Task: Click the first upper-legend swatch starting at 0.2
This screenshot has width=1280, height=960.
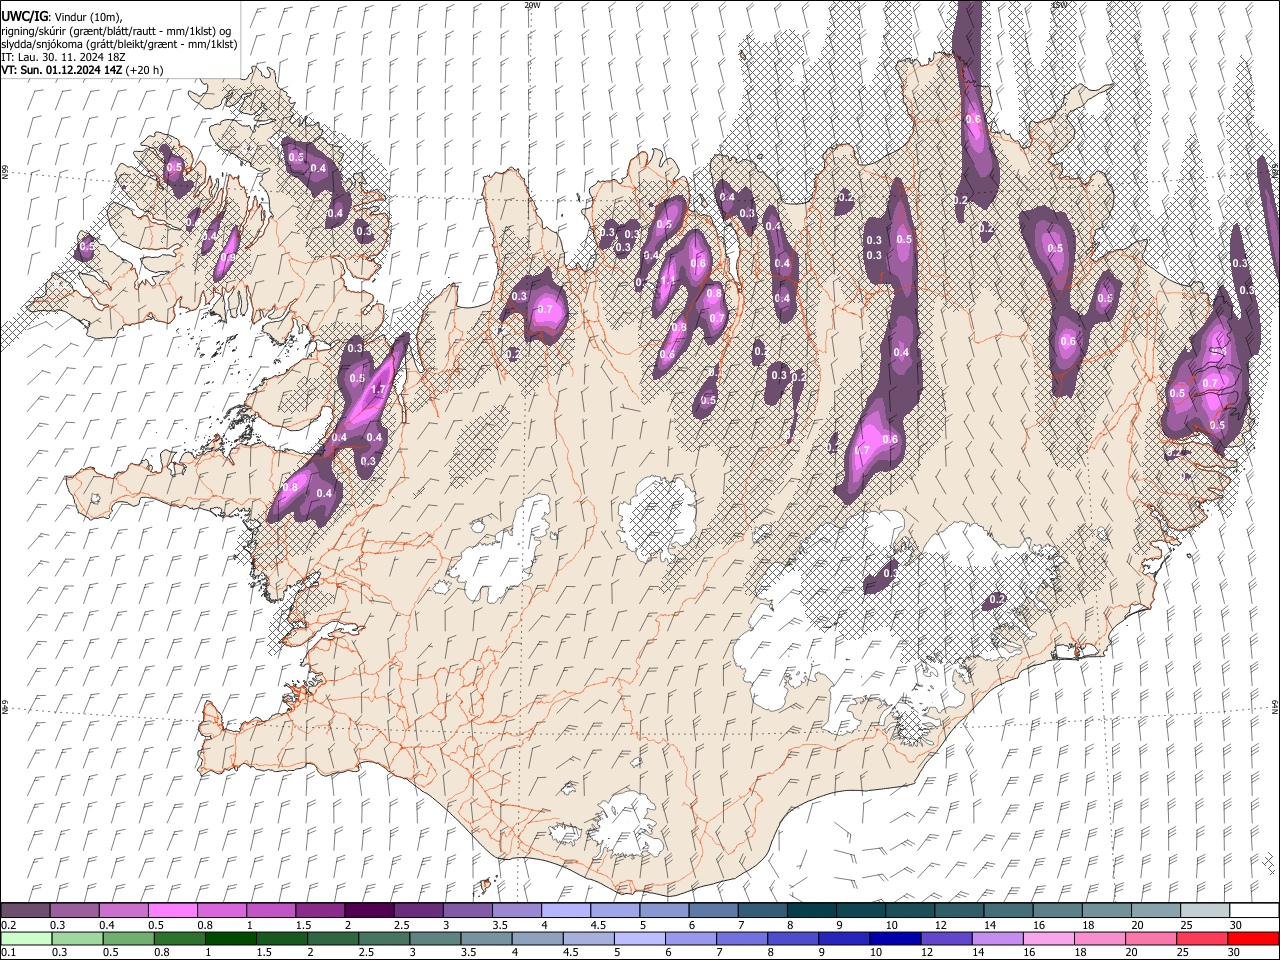Action: 26,911
